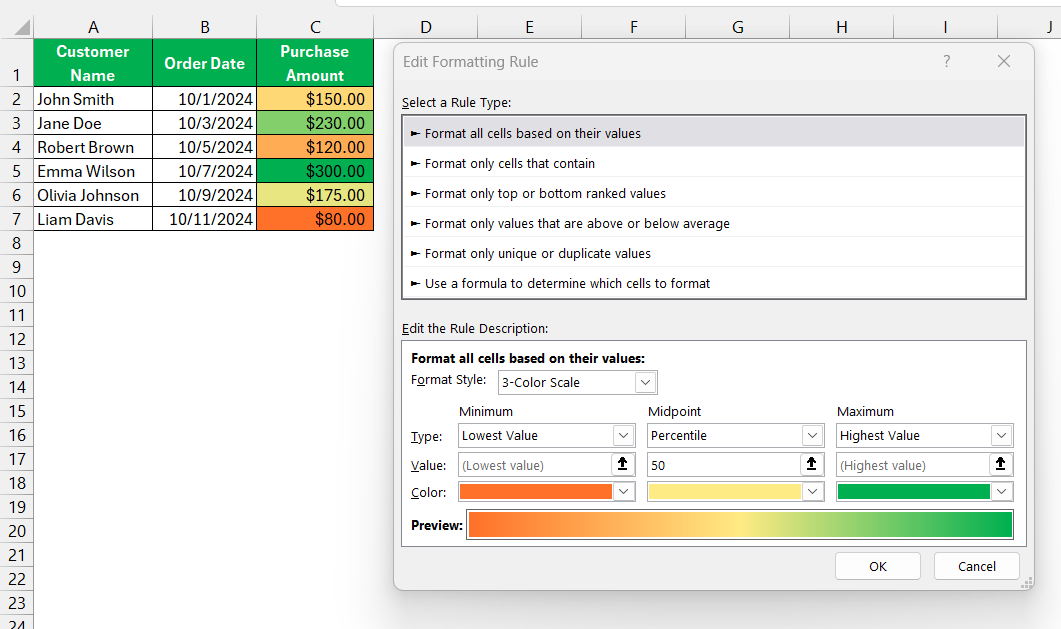Click the date cell 10/11/2024

click(204, 219)
